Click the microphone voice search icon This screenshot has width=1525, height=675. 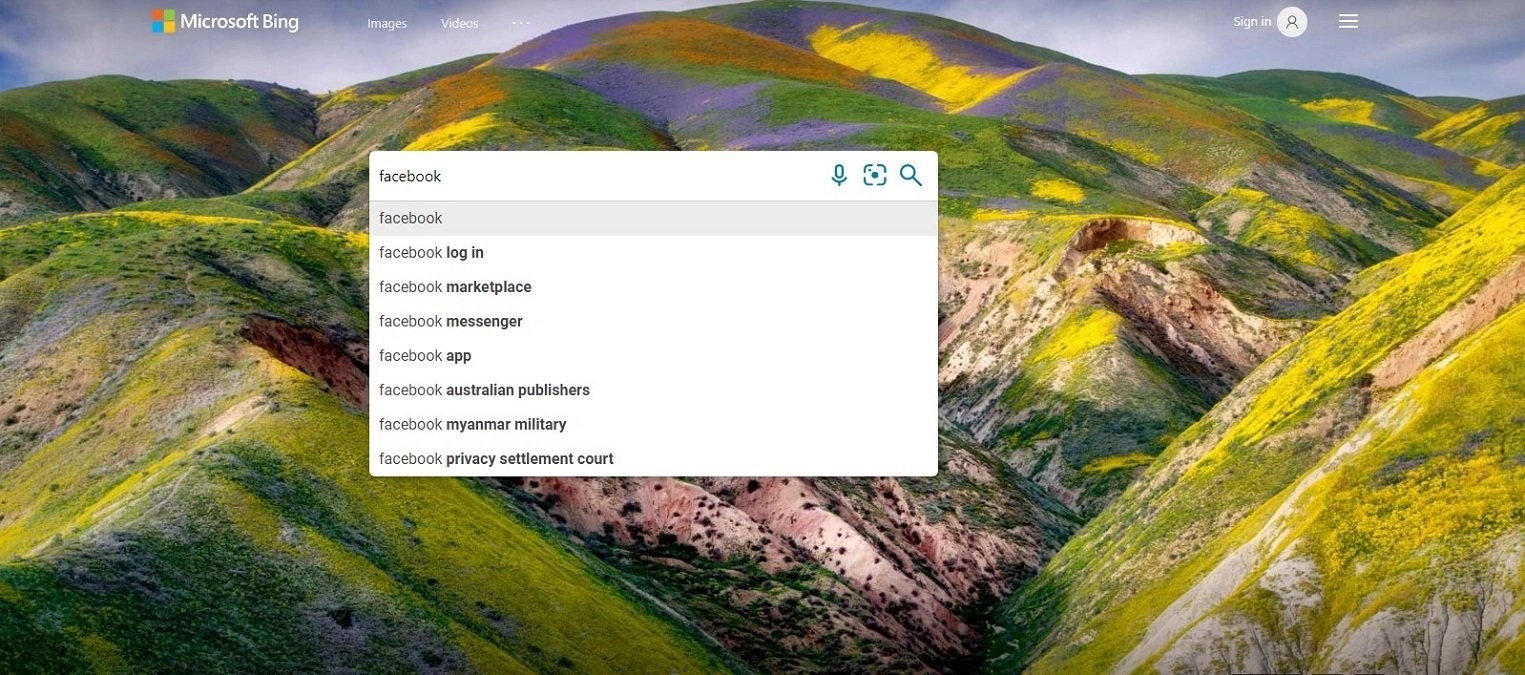click(839, 176)
